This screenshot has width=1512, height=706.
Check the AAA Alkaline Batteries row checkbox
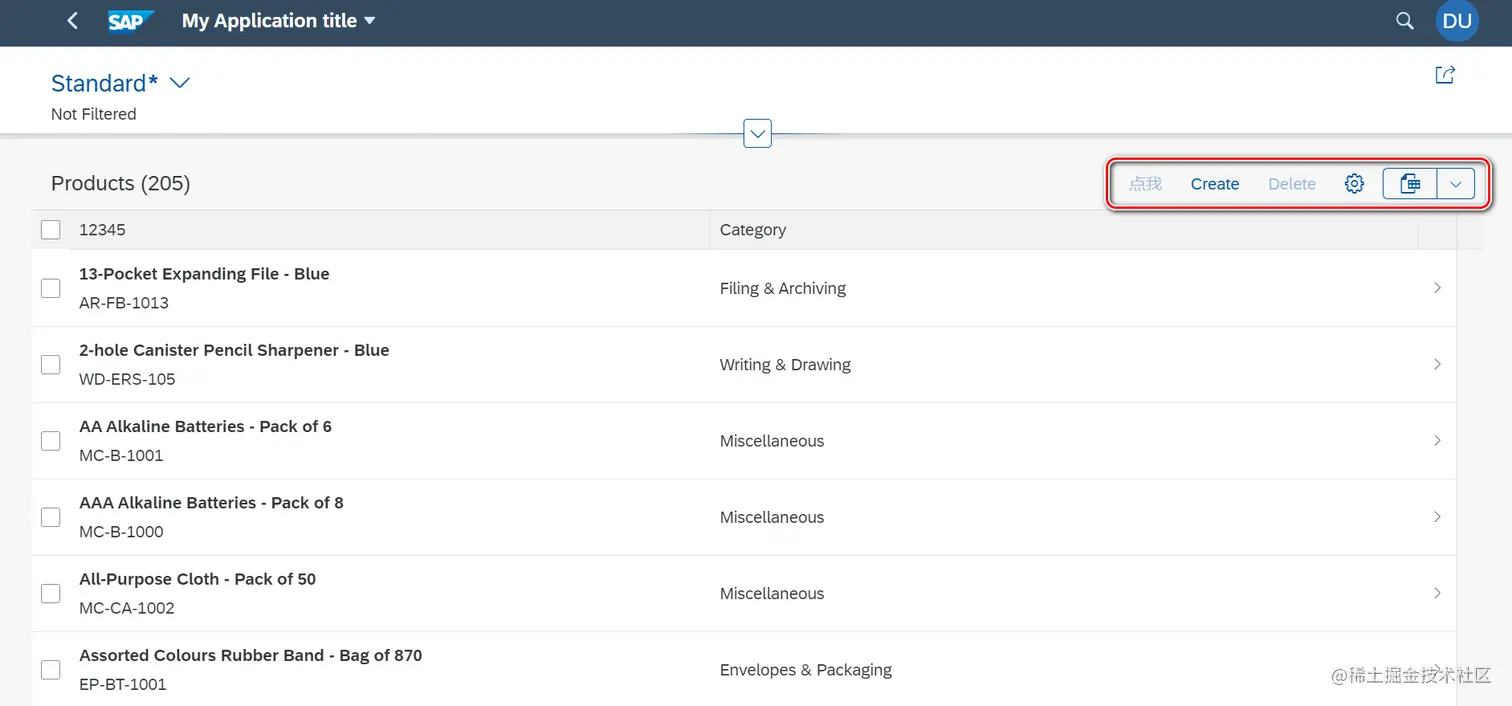click(x=51, y=517)
